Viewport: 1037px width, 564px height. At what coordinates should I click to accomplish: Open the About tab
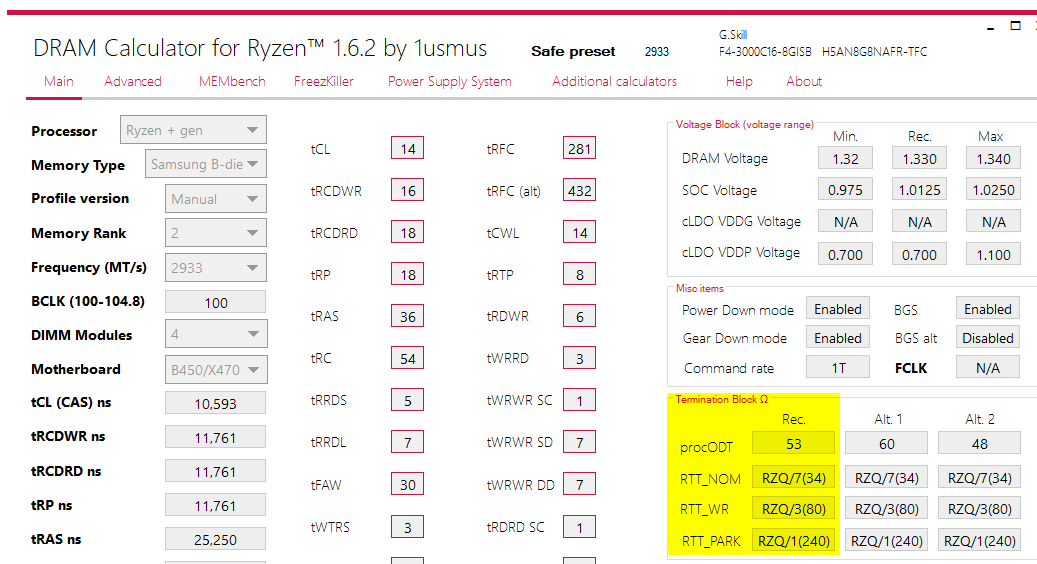(804, 81)
